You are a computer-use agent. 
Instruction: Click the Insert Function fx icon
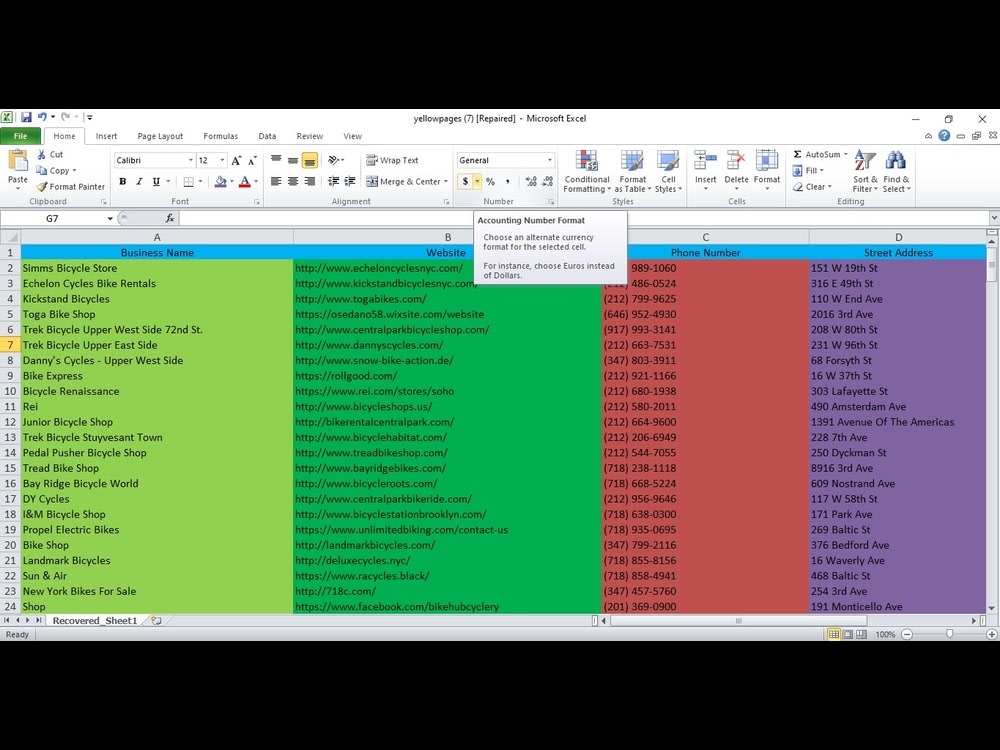[170, 218]
